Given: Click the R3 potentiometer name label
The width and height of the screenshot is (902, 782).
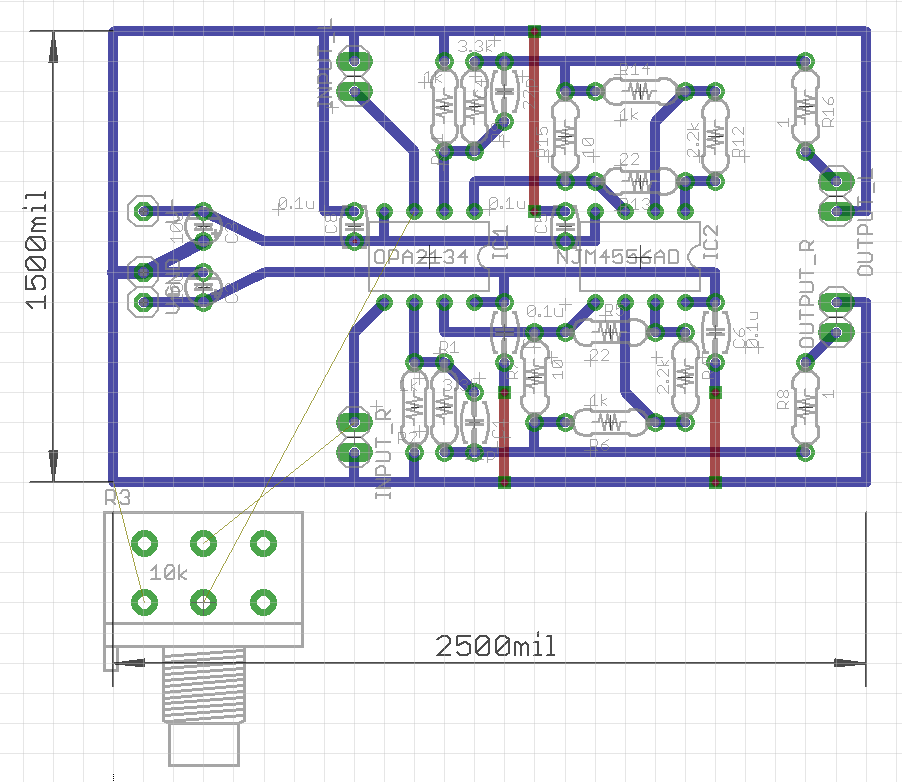Looking at the screenshot, I should 117,496.
